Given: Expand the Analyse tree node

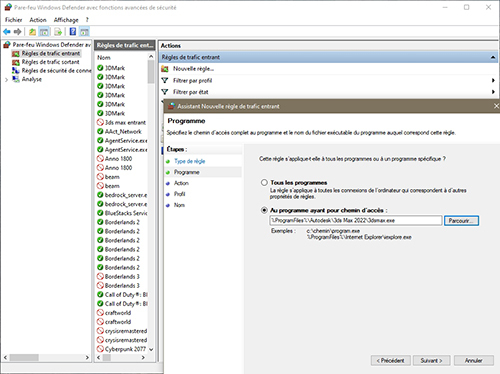Looking at the screenshot, I should (x=6, y=80).
